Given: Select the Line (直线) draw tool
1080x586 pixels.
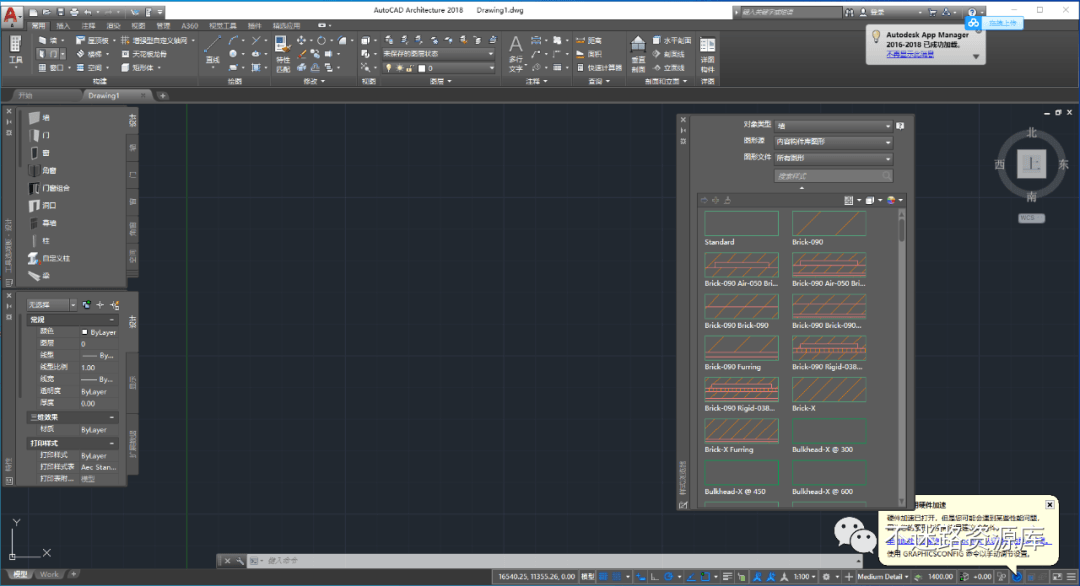Looking at the screenshot, I should tap(212, 51).
